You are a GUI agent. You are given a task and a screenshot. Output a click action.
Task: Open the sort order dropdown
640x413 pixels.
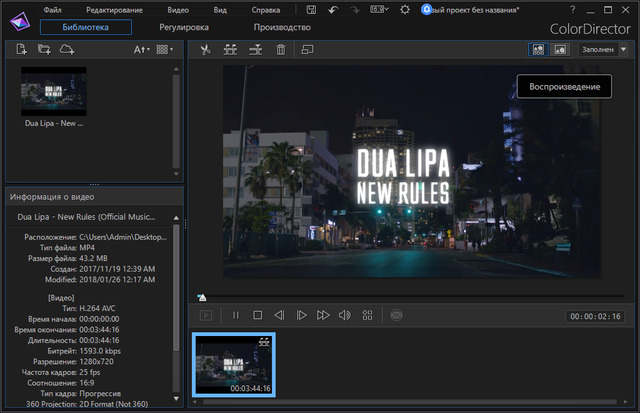[143, 49]
